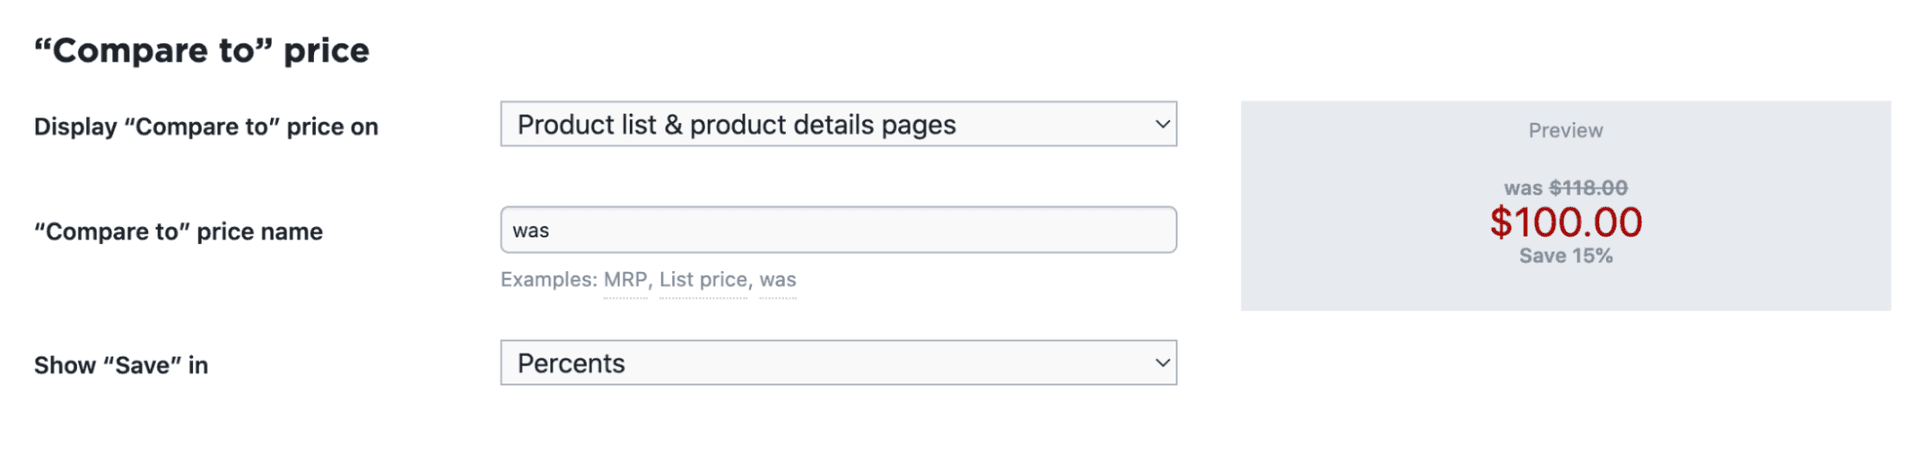Click the "Examples:" hint text below the field
The width and height of the screenshot is (1920, 473).
pos(548,280)
